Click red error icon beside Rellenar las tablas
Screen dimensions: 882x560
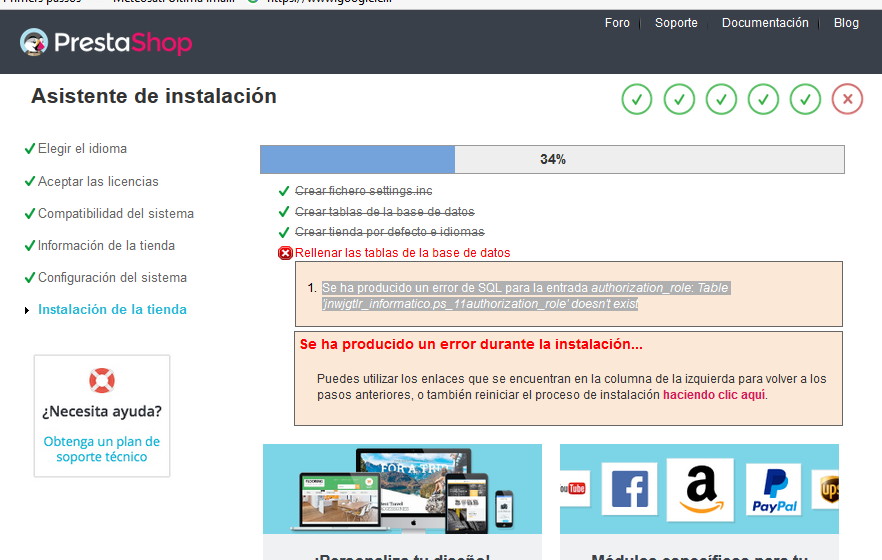pos(285,253)
